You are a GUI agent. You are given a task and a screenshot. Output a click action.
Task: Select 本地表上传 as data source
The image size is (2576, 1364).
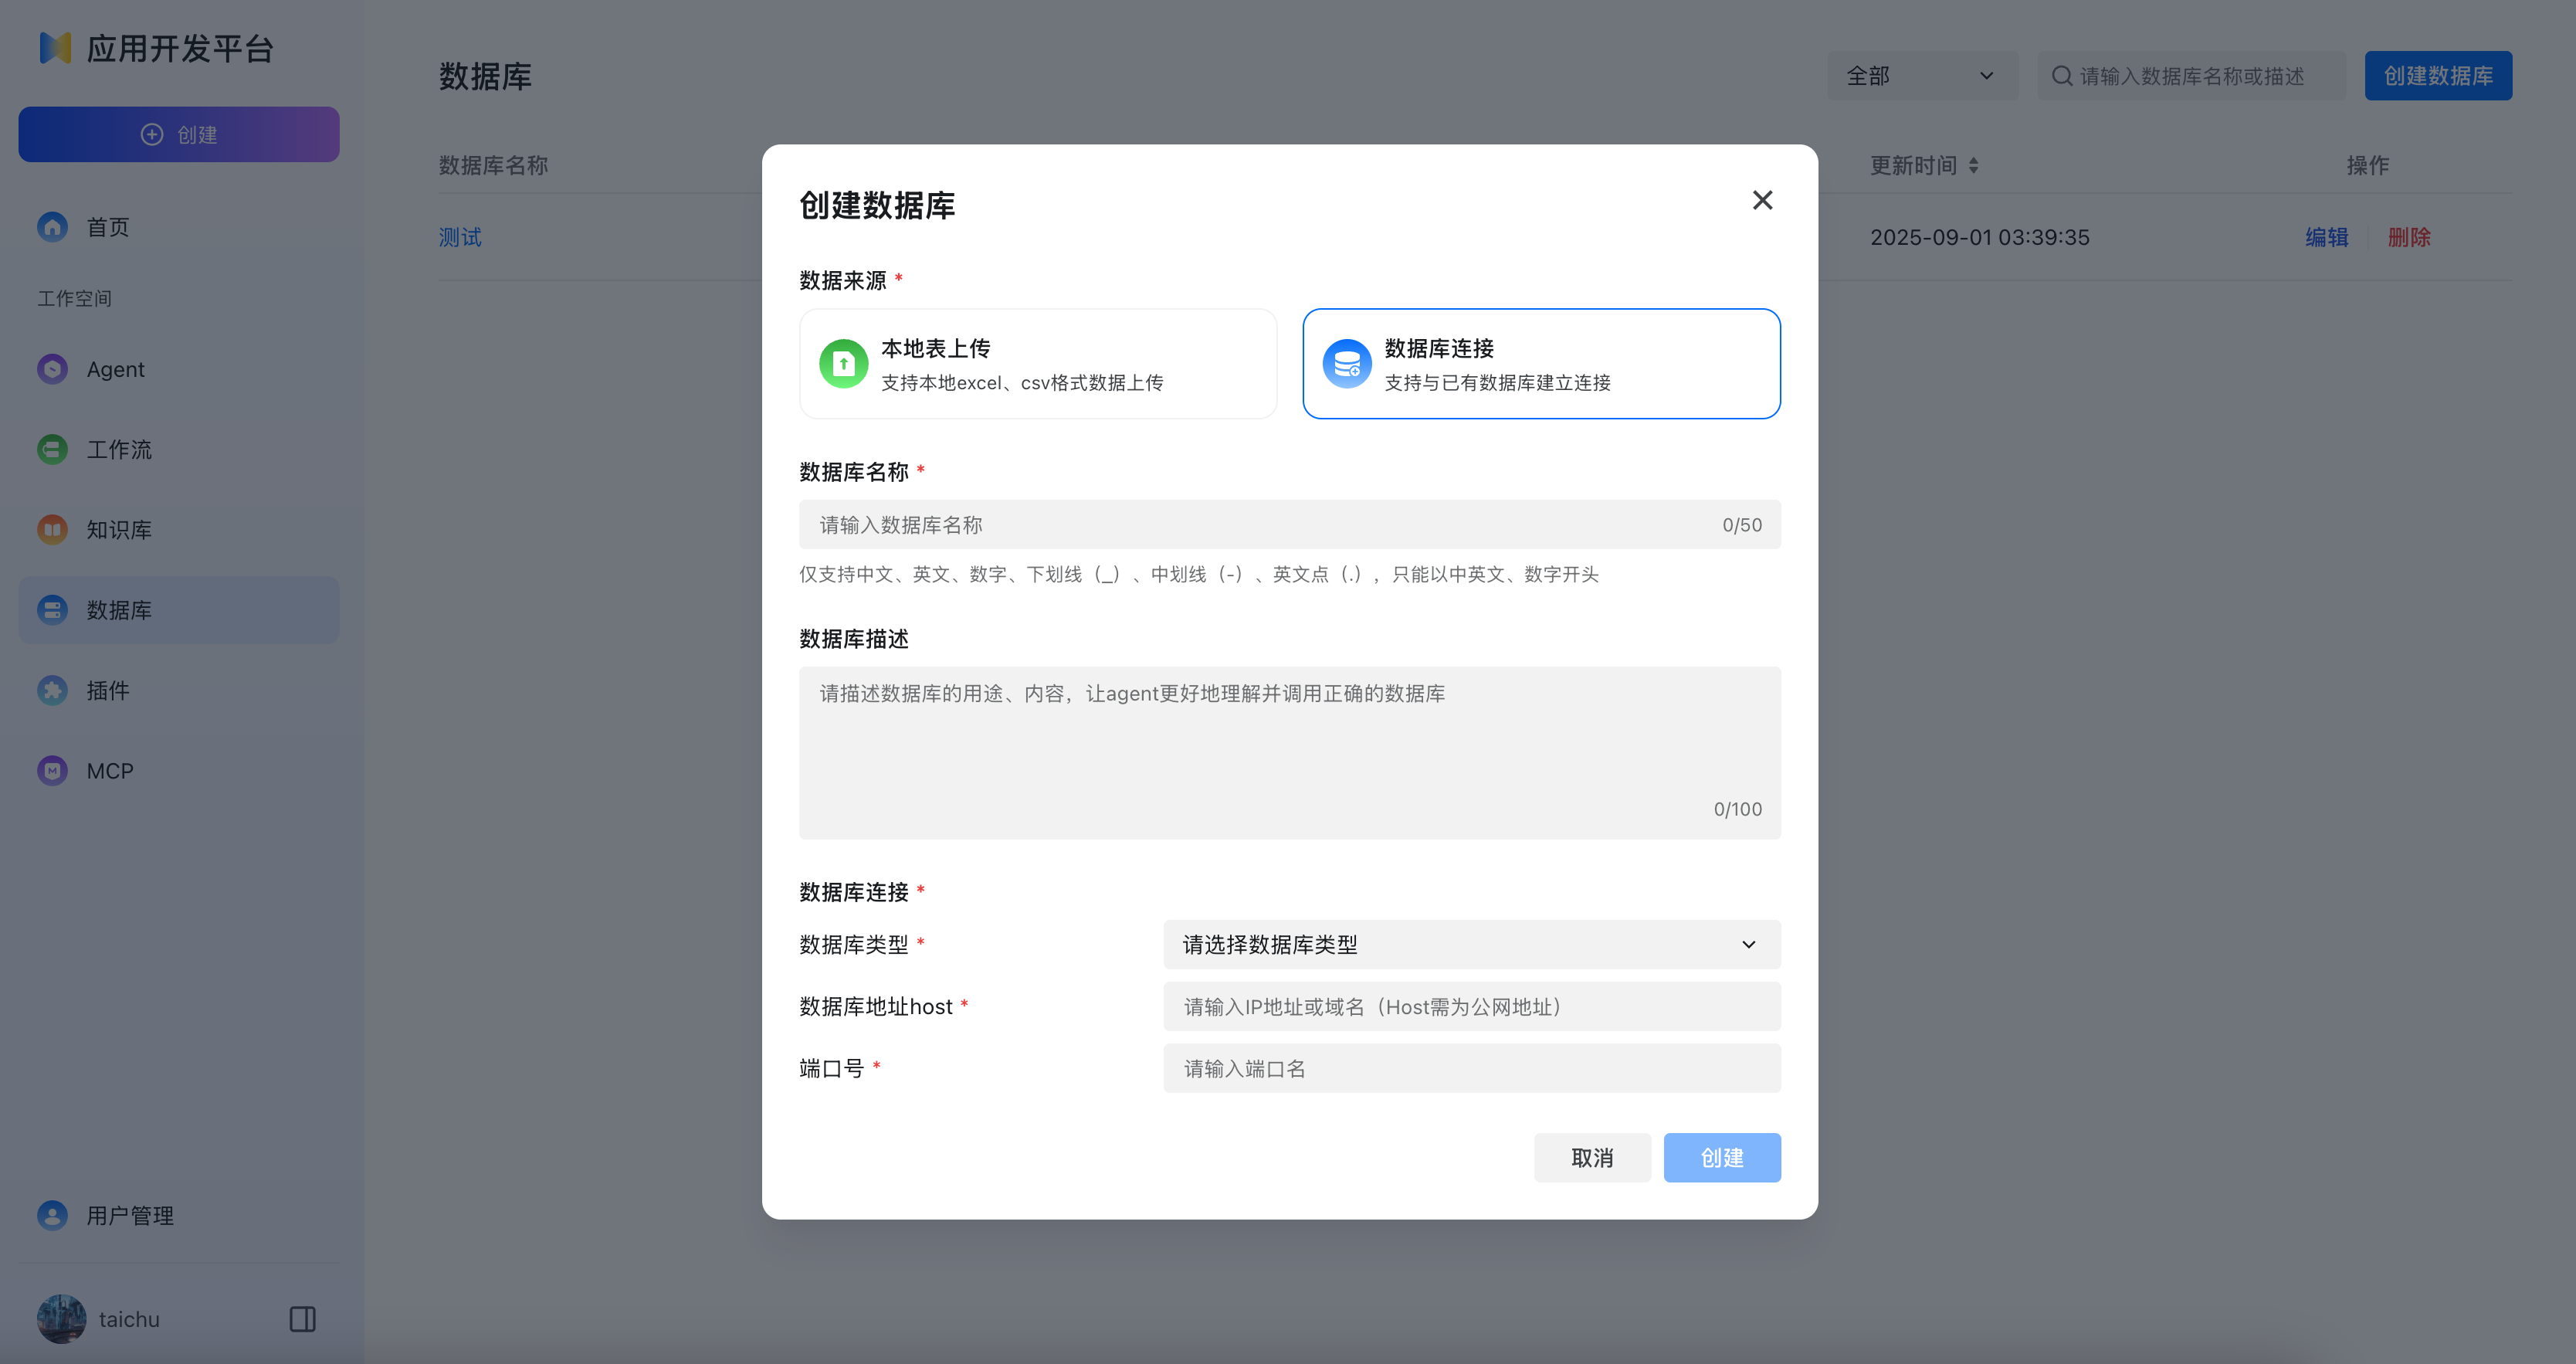point(1038,363)
